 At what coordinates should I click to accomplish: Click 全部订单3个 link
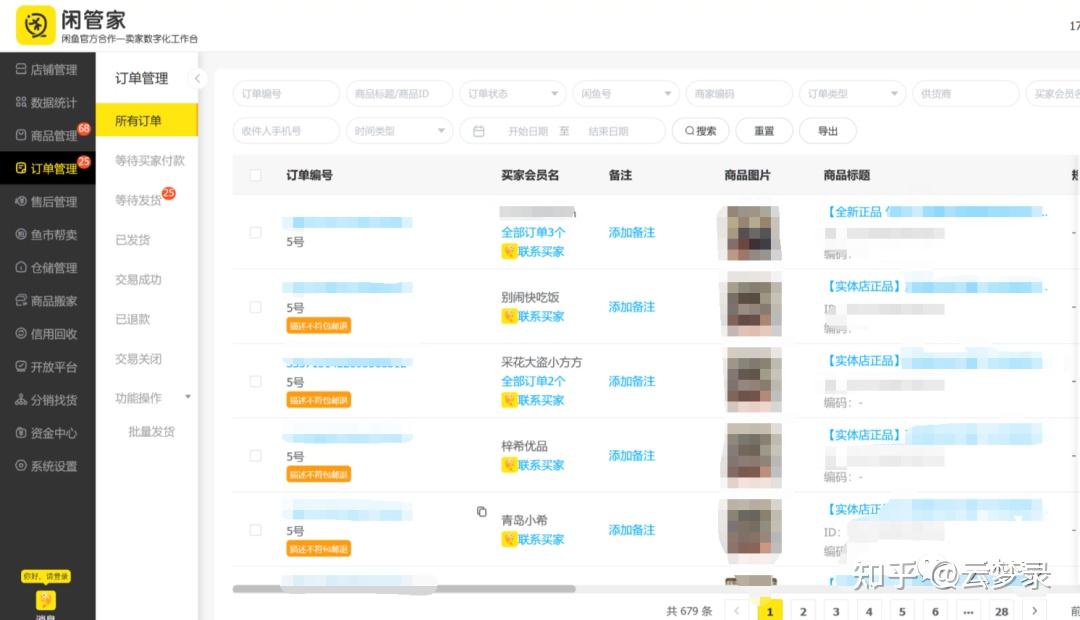click(533, 233)
